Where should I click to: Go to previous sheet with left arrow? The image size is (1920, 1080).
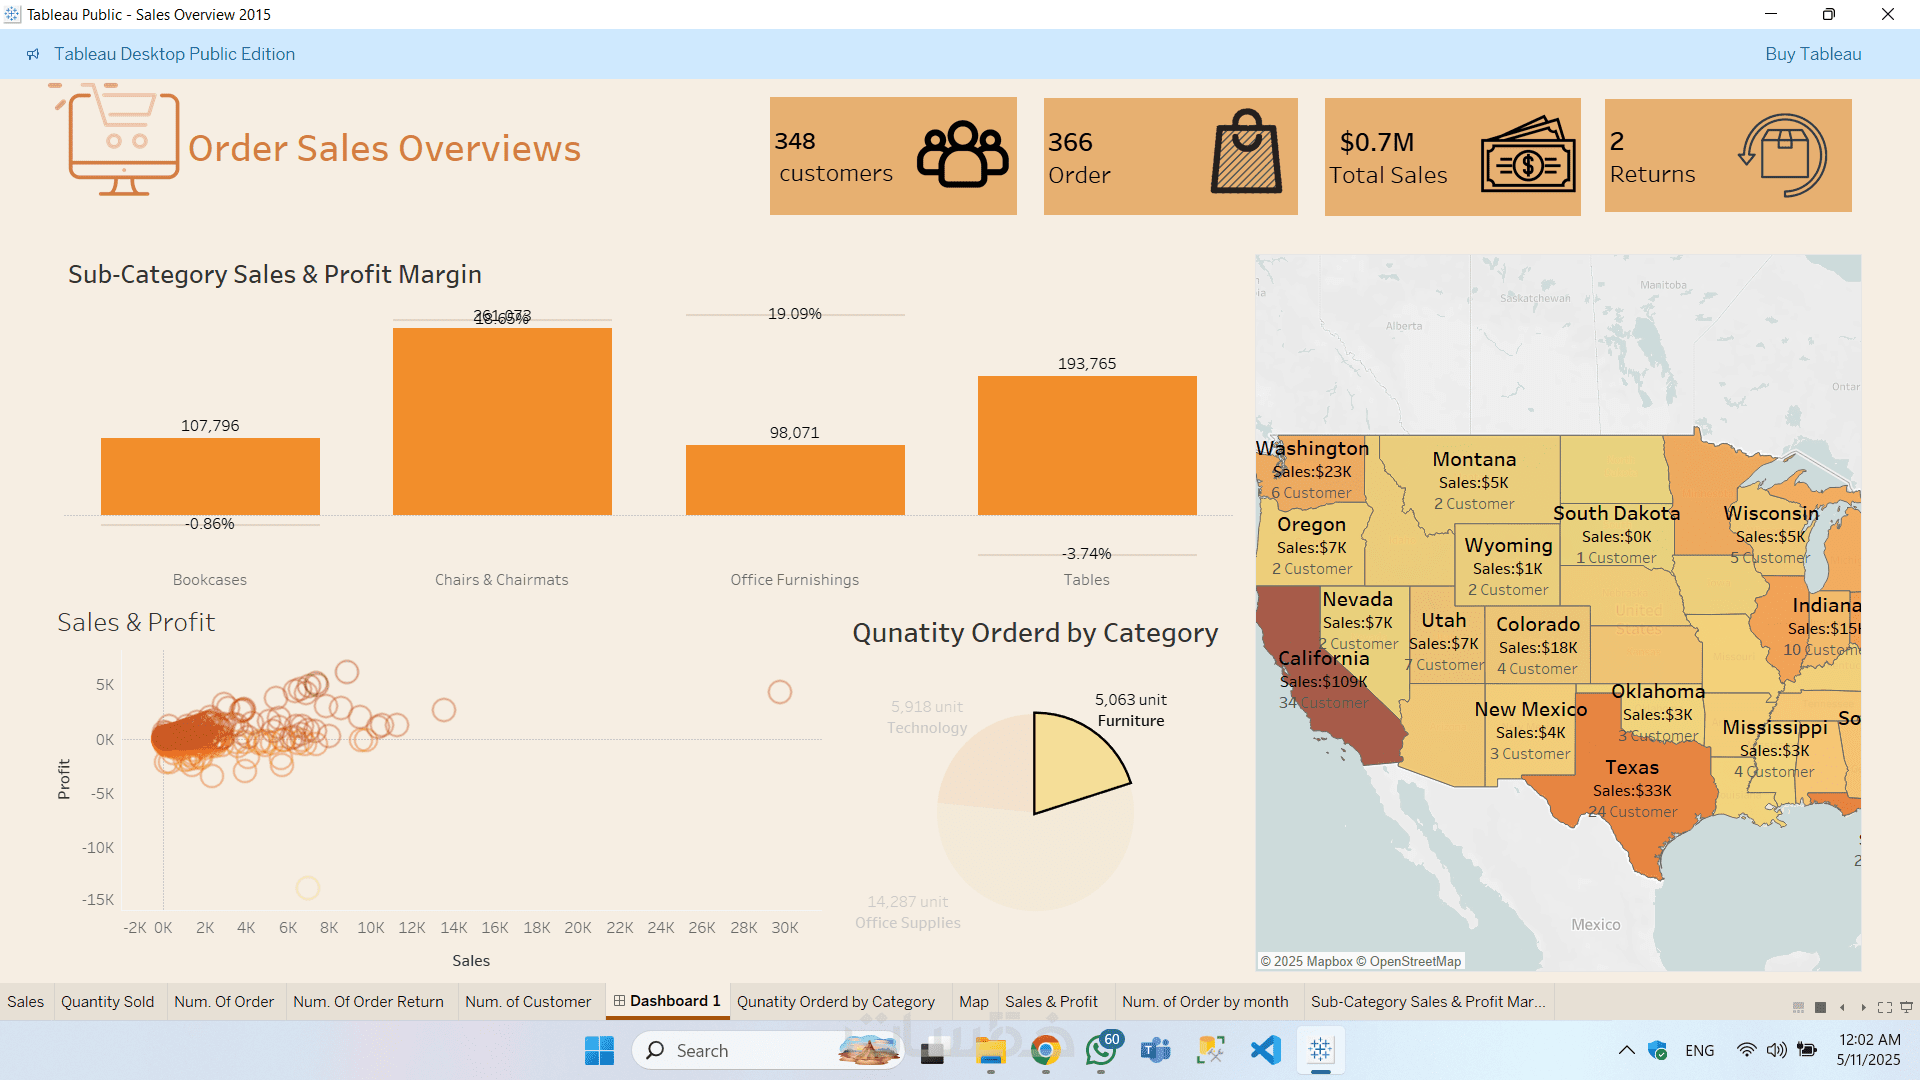click(1842, 1007)
